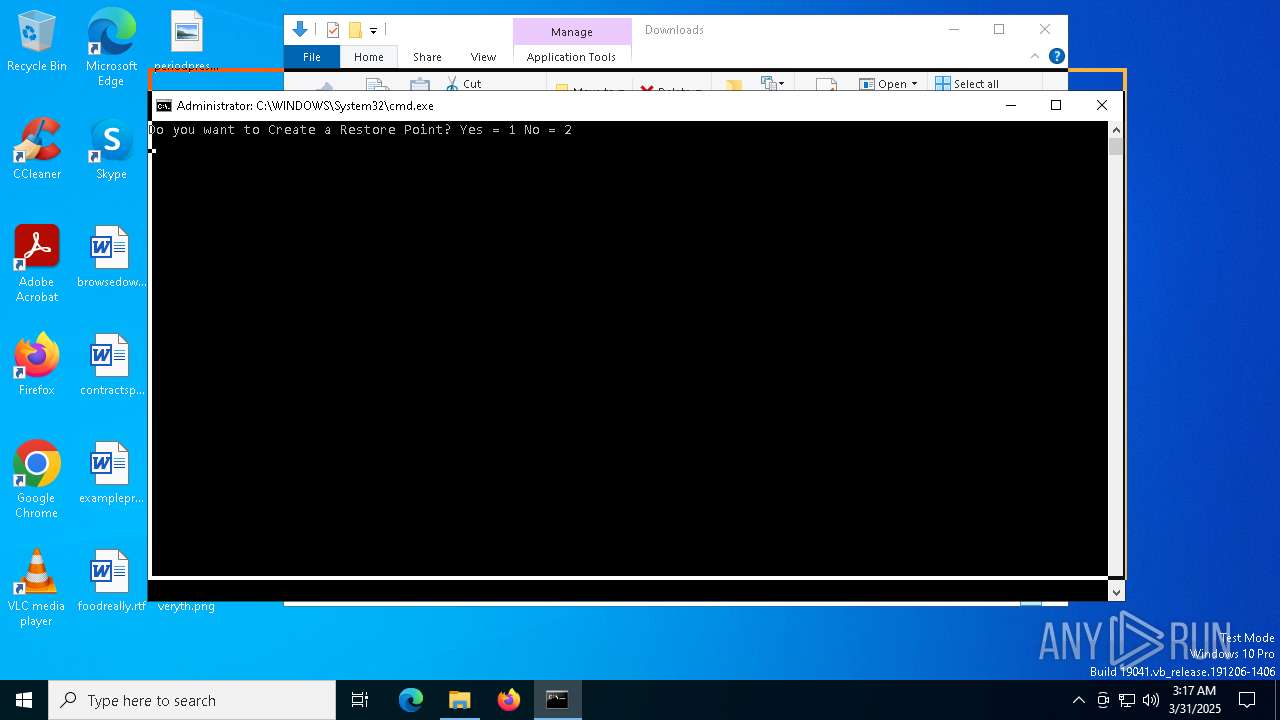This screenshot has height=720, width=1280.
Task: Minimize the Downloads Explorer window
Action: [953, 30]
